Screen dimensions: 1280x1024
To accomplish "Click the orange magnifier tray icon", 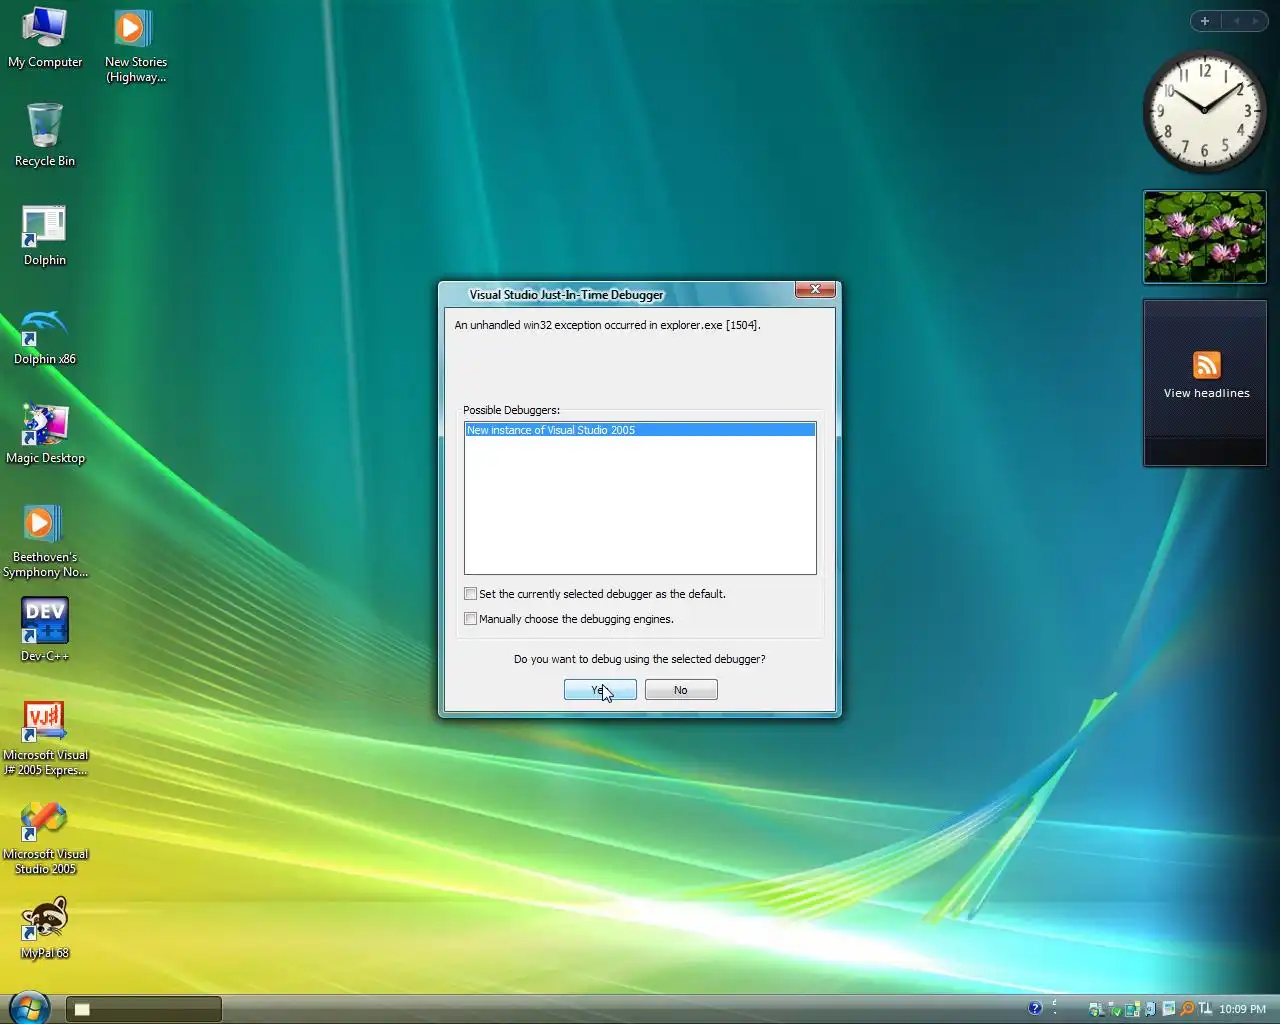I will coord(1187,1009).
